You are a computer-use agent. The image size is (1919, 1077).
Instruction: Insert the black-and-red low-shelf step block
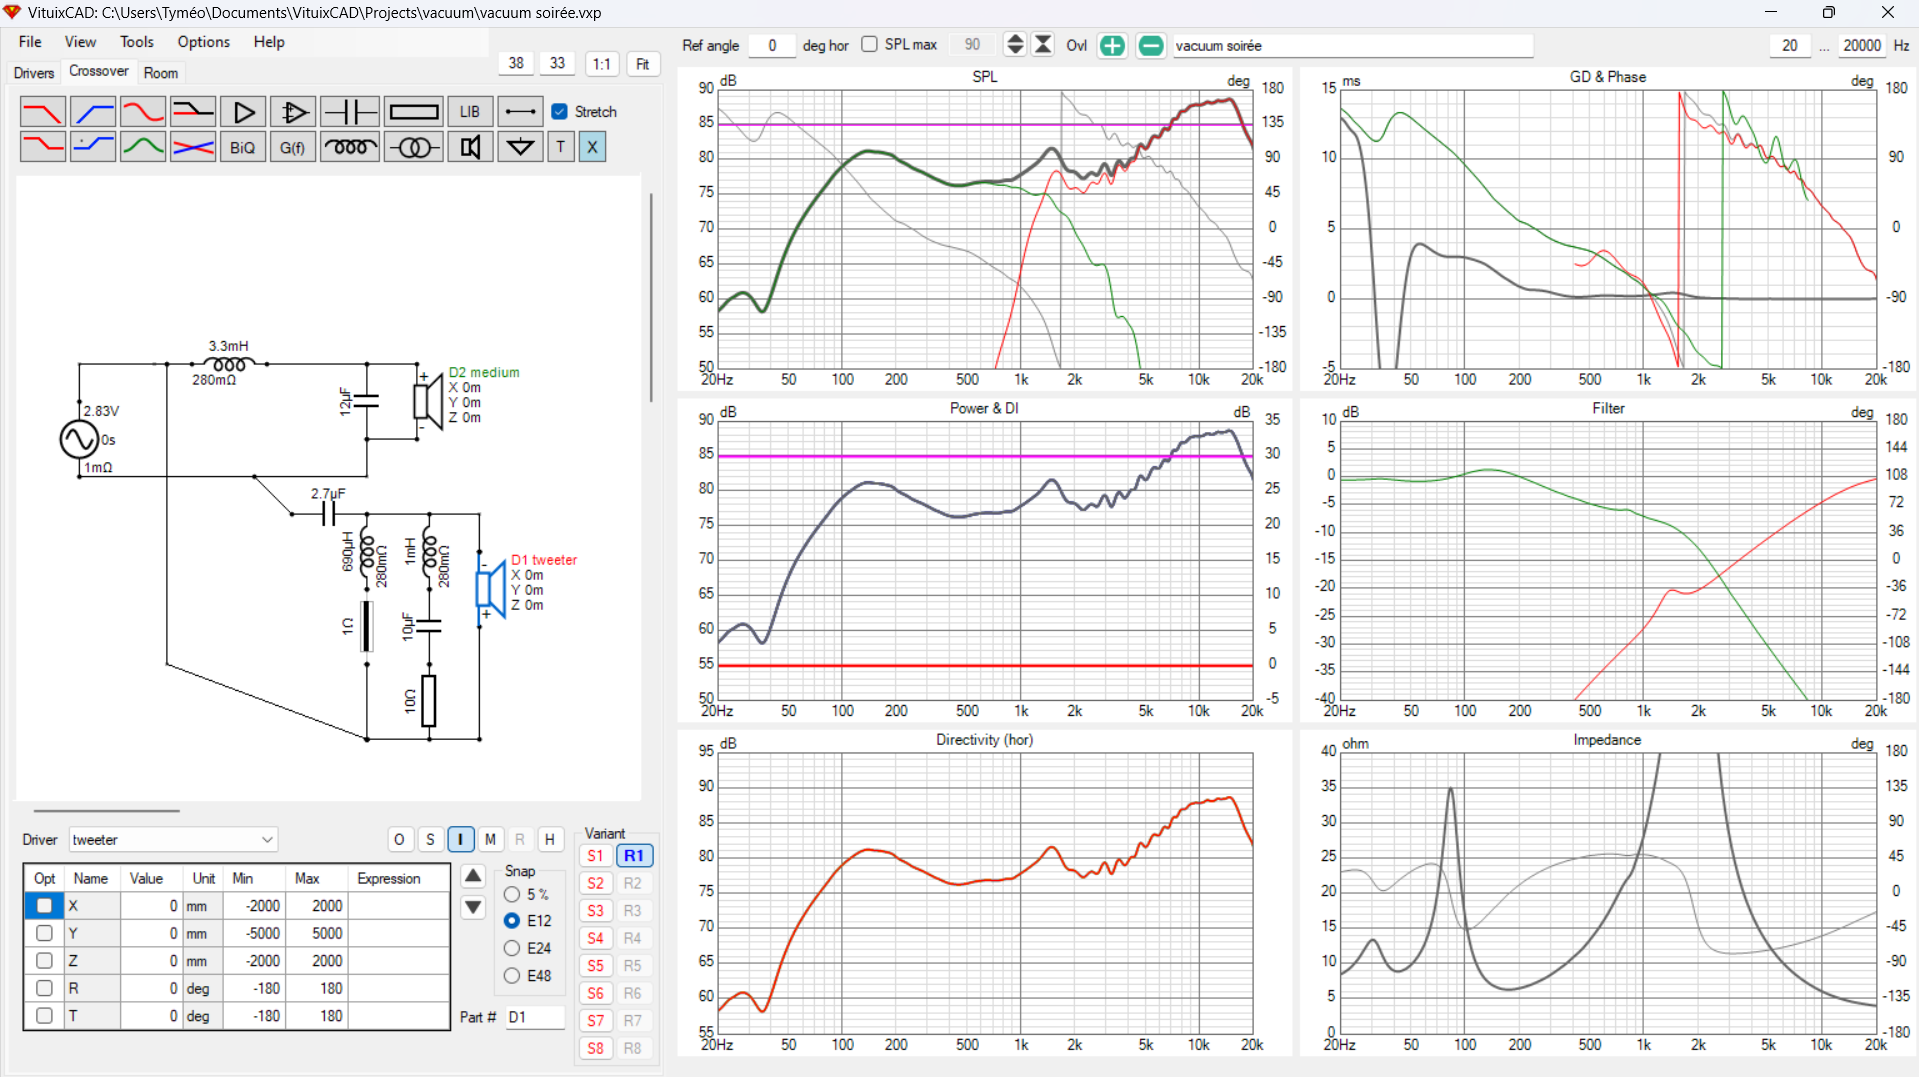pos(193,112)
